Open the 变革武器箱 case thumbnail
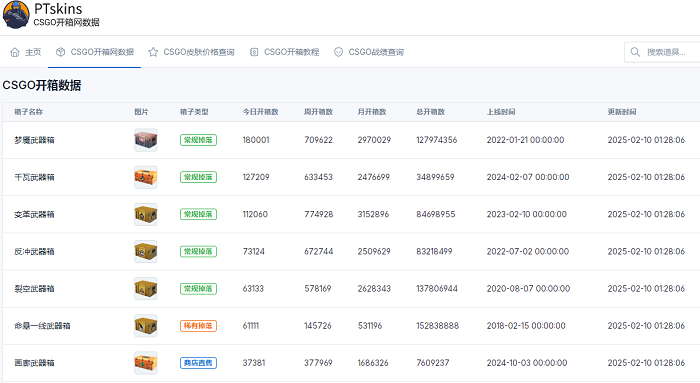Screen dimensions: 700x383 pyautogui.click(x=146, y=214)
